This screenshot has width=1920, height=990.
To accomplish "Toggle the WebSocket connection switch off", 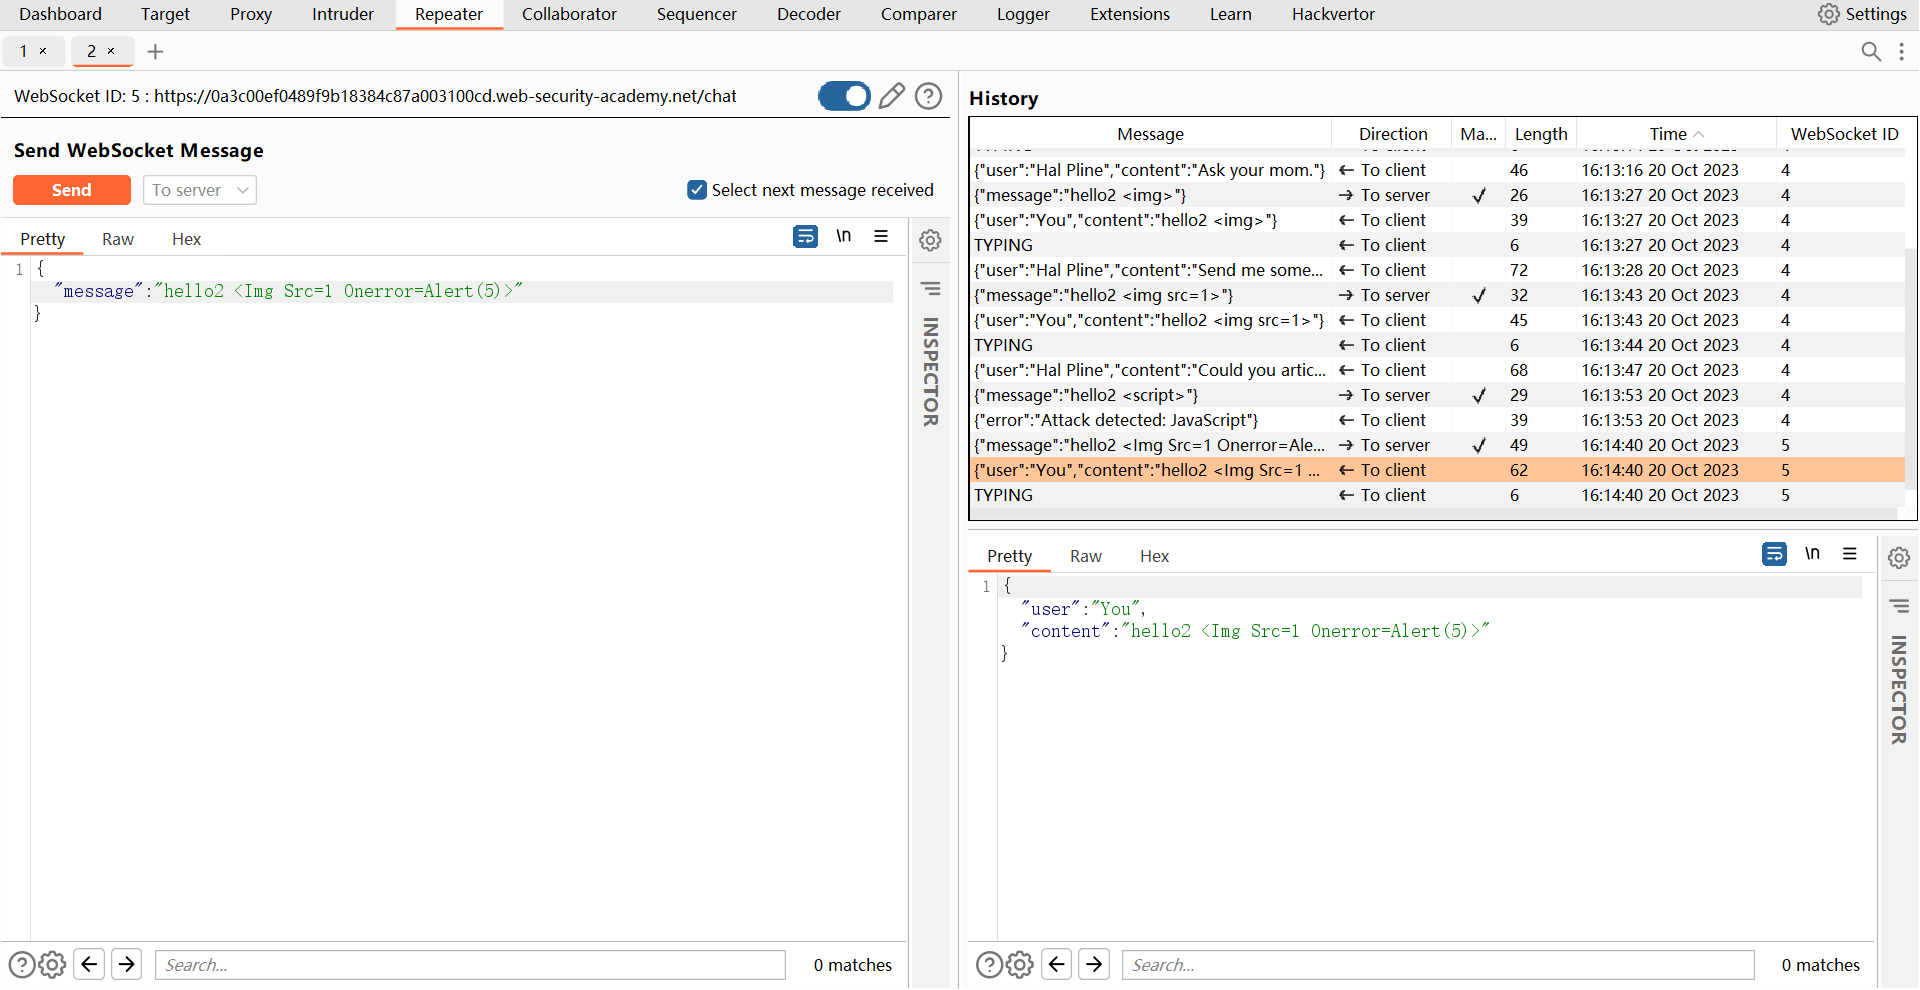I will (844, 96).
